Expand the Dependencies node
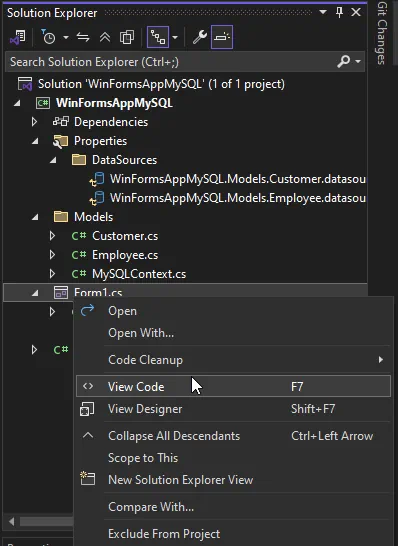Screen dimensions: 398x546 tap(34, 122)
